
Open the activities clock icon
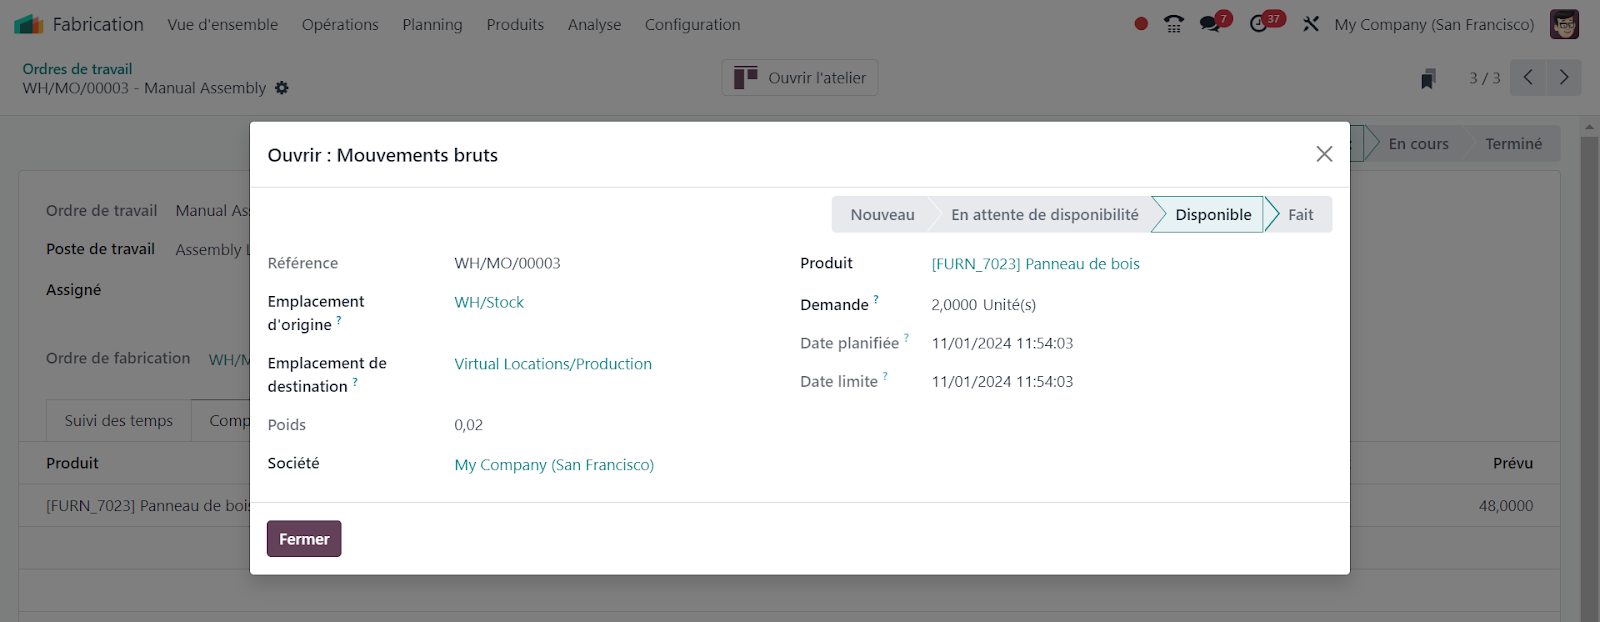coord(1259,24)
